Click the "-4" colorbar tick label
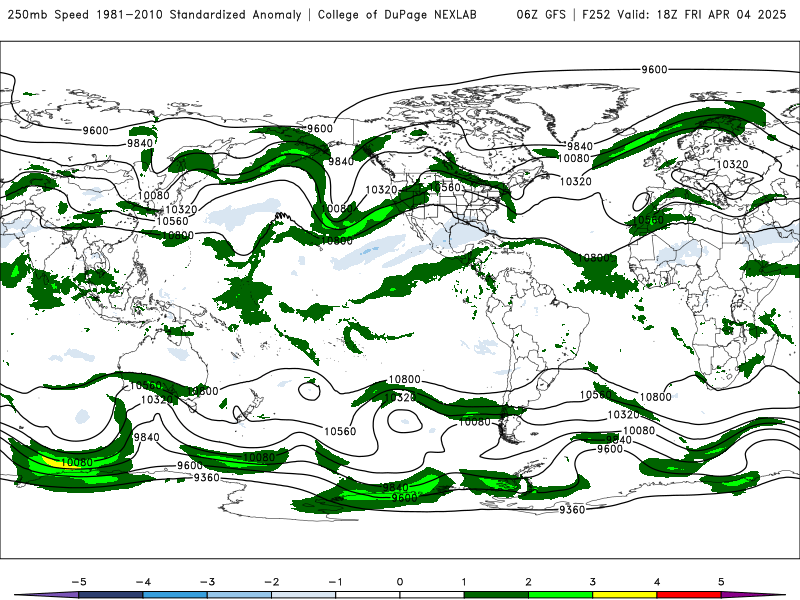The image size is (800, 600). (x=143, y=582)
